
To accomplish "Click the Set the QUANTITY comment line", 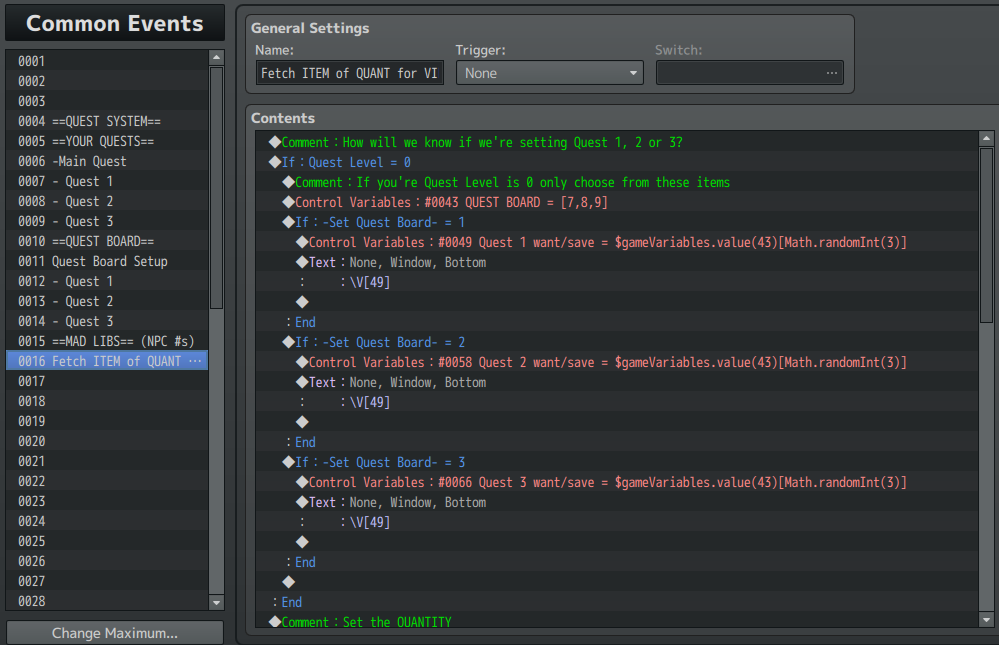I will 366,622.
